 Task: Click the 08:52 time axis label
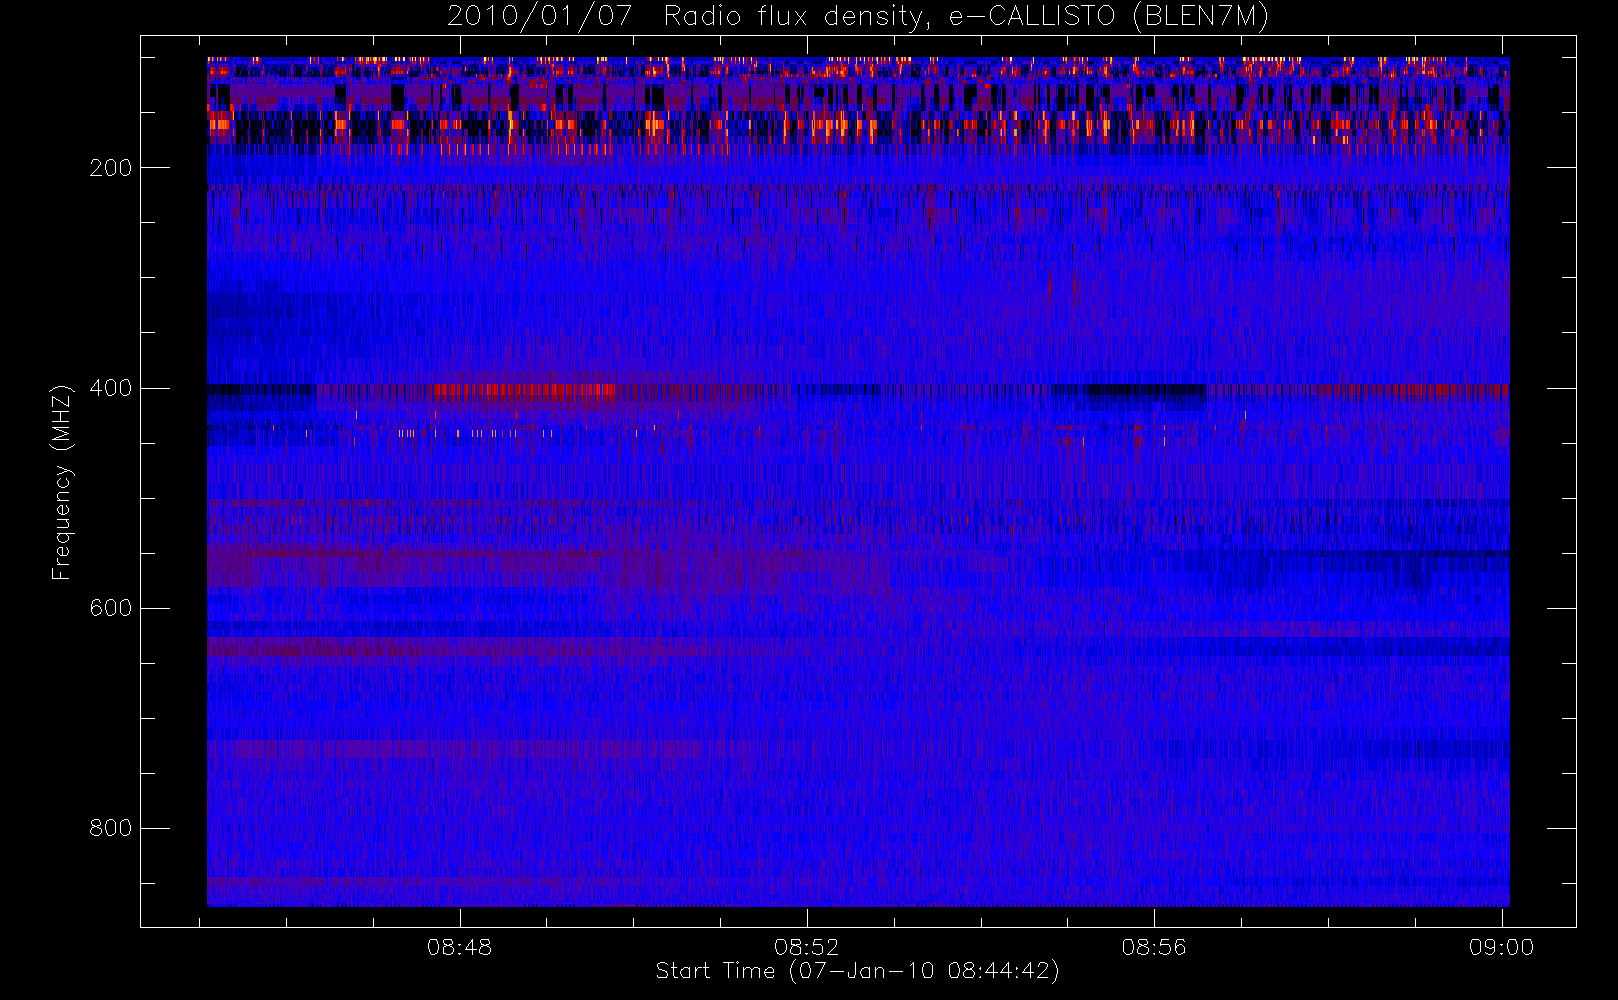pyautogui.click(x=806, y=947)
